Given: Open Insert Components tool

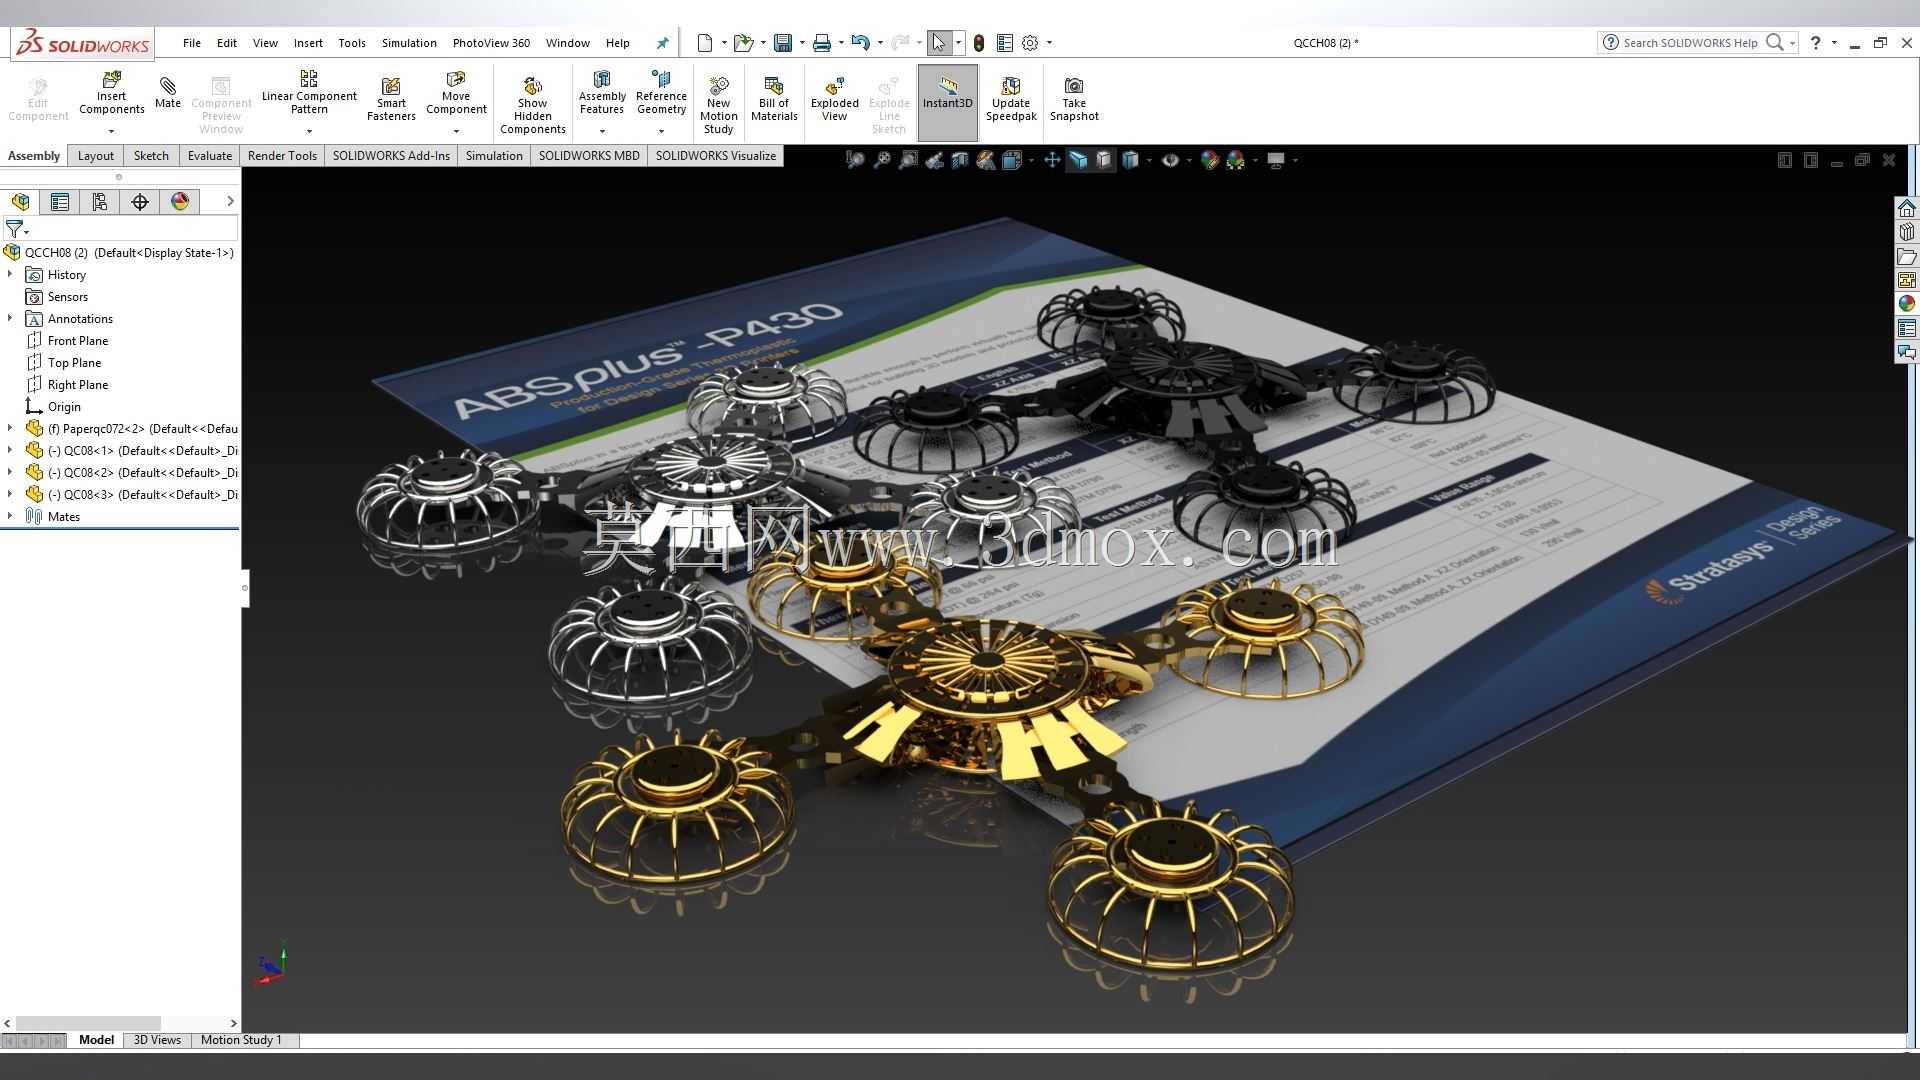Looking at the screenshot, I should point(112,93).
